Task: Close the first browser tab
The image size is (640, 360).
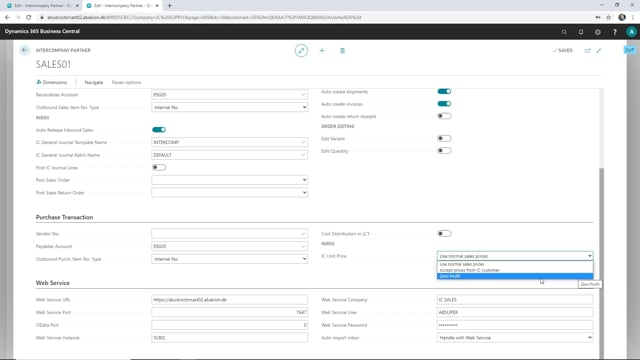Action: tap(77, 6)
